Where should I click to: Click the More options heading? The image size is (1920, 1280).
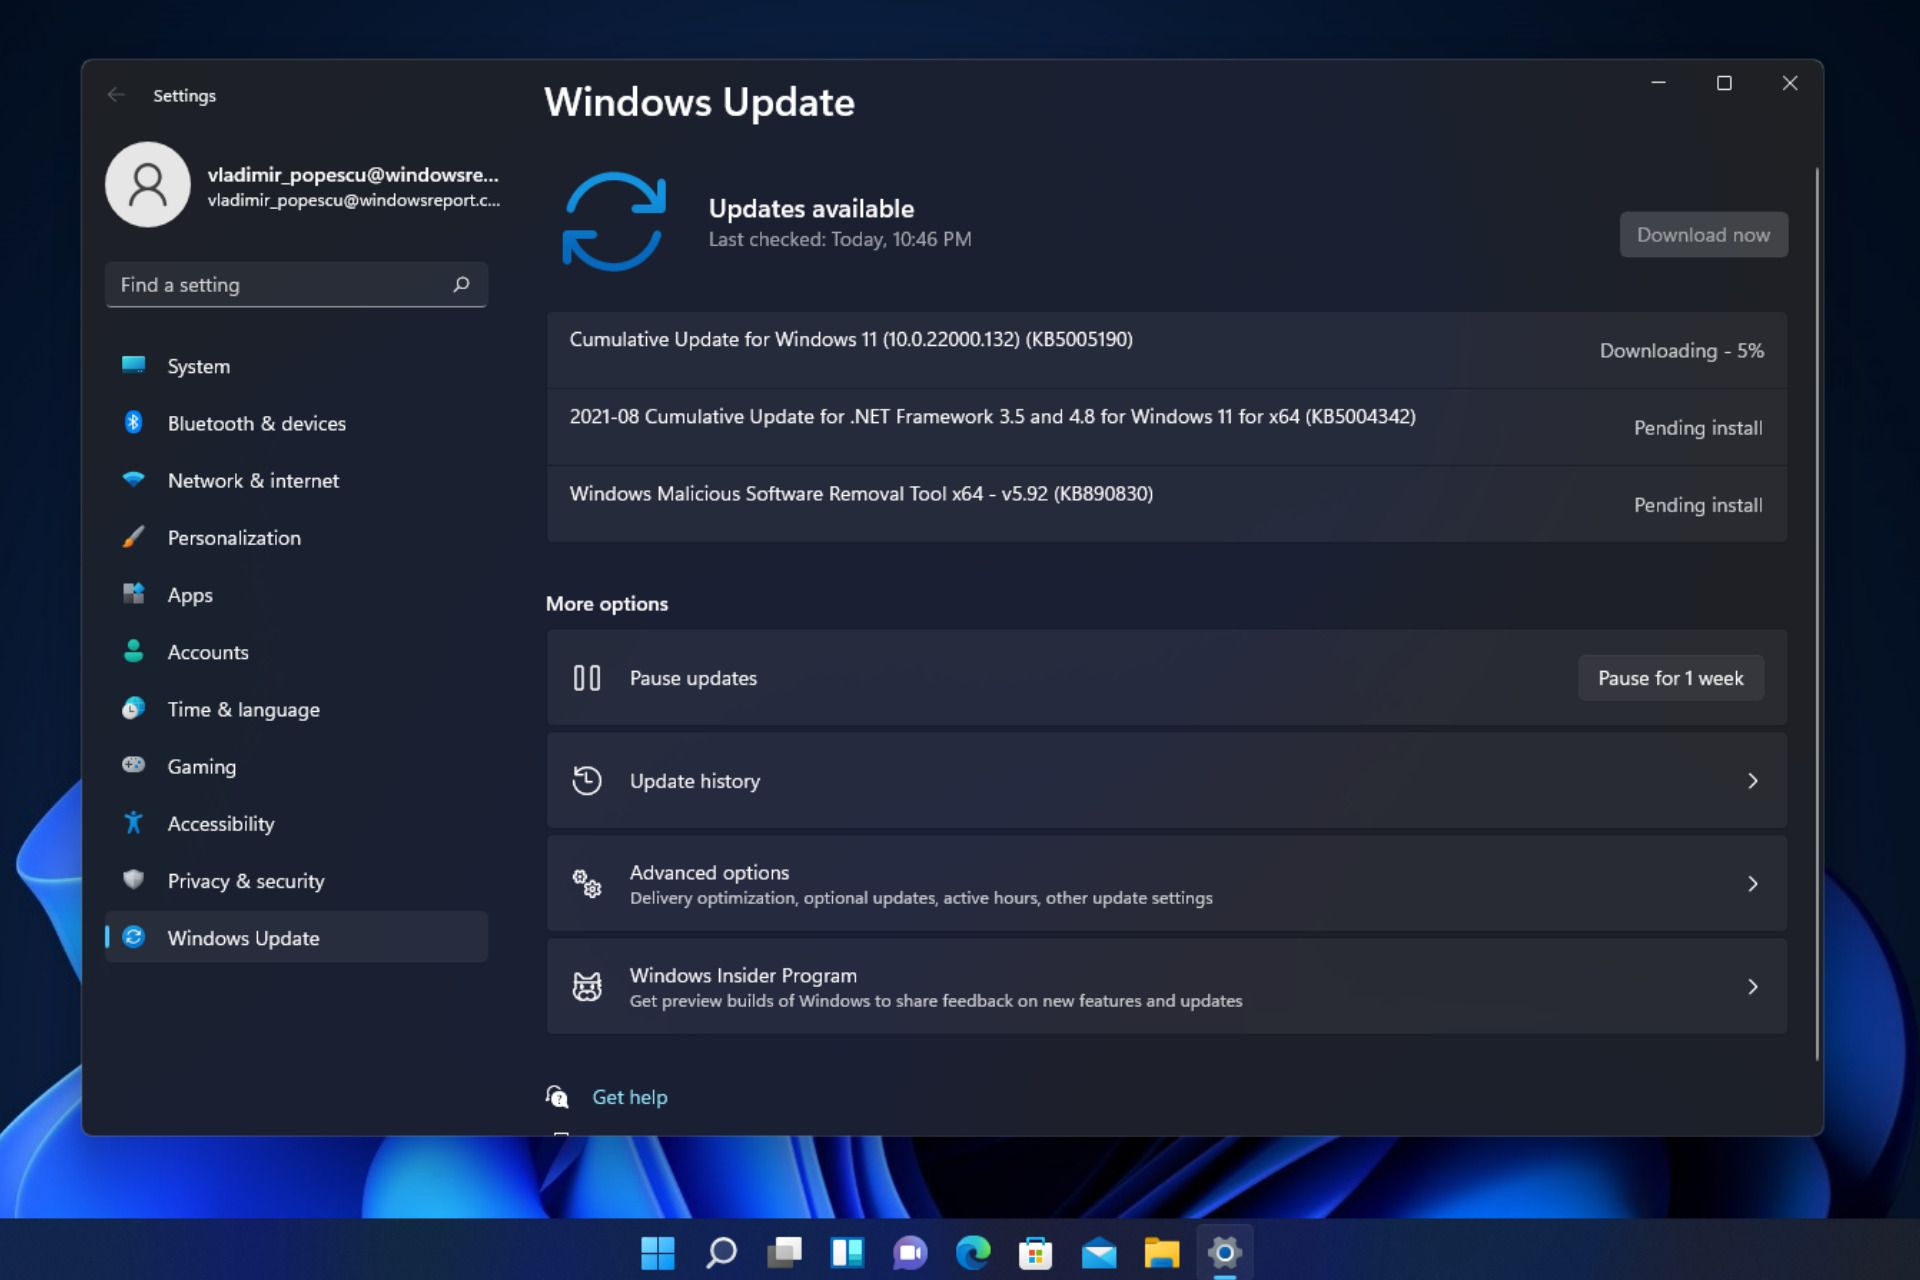(x=606, y=603)
